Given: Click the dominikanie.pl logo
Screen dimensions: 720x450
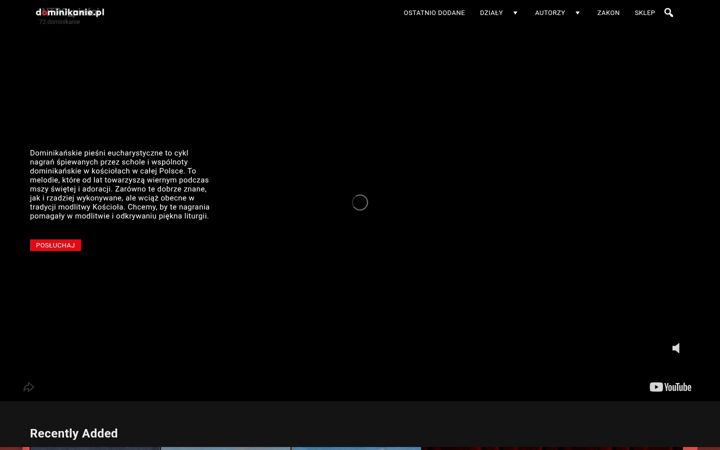Looking at the screenshot, I should [x=70, y=12].
